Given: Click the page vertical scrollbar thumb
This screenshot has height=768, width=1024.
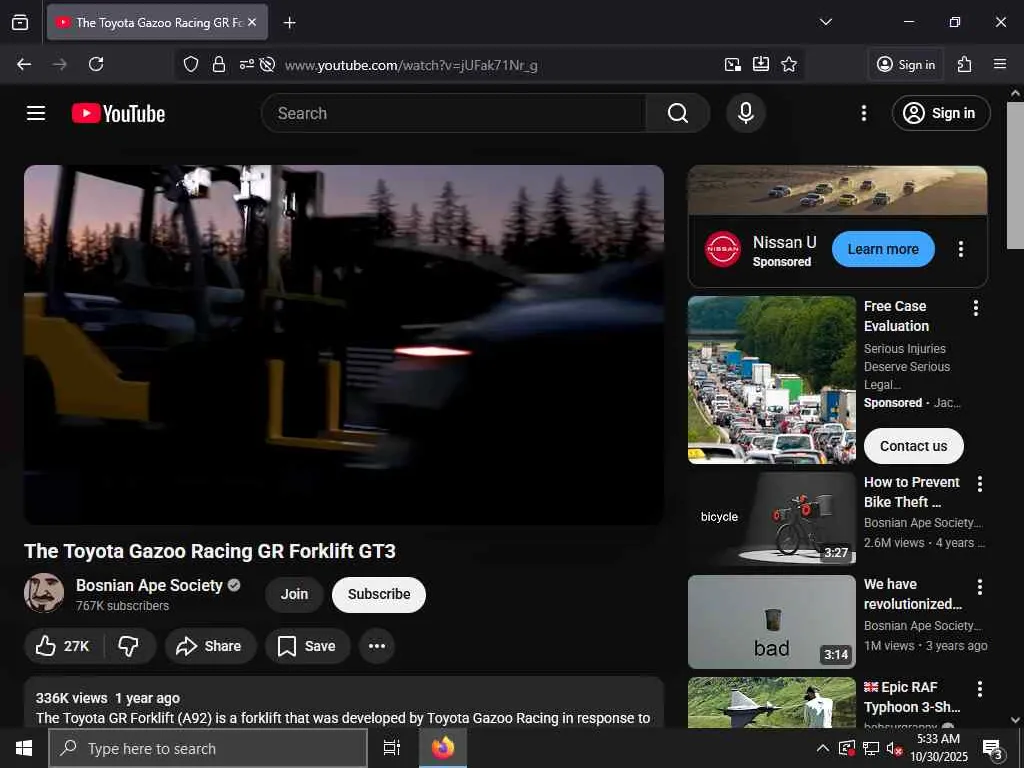Looking at the screenshot, I should [1016, 175].
